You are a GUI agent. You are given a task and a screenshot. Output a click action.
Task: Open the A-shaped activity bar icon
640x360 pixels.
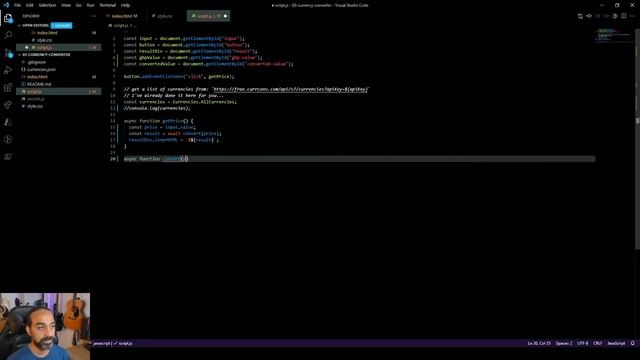click(x=8, y=122)
